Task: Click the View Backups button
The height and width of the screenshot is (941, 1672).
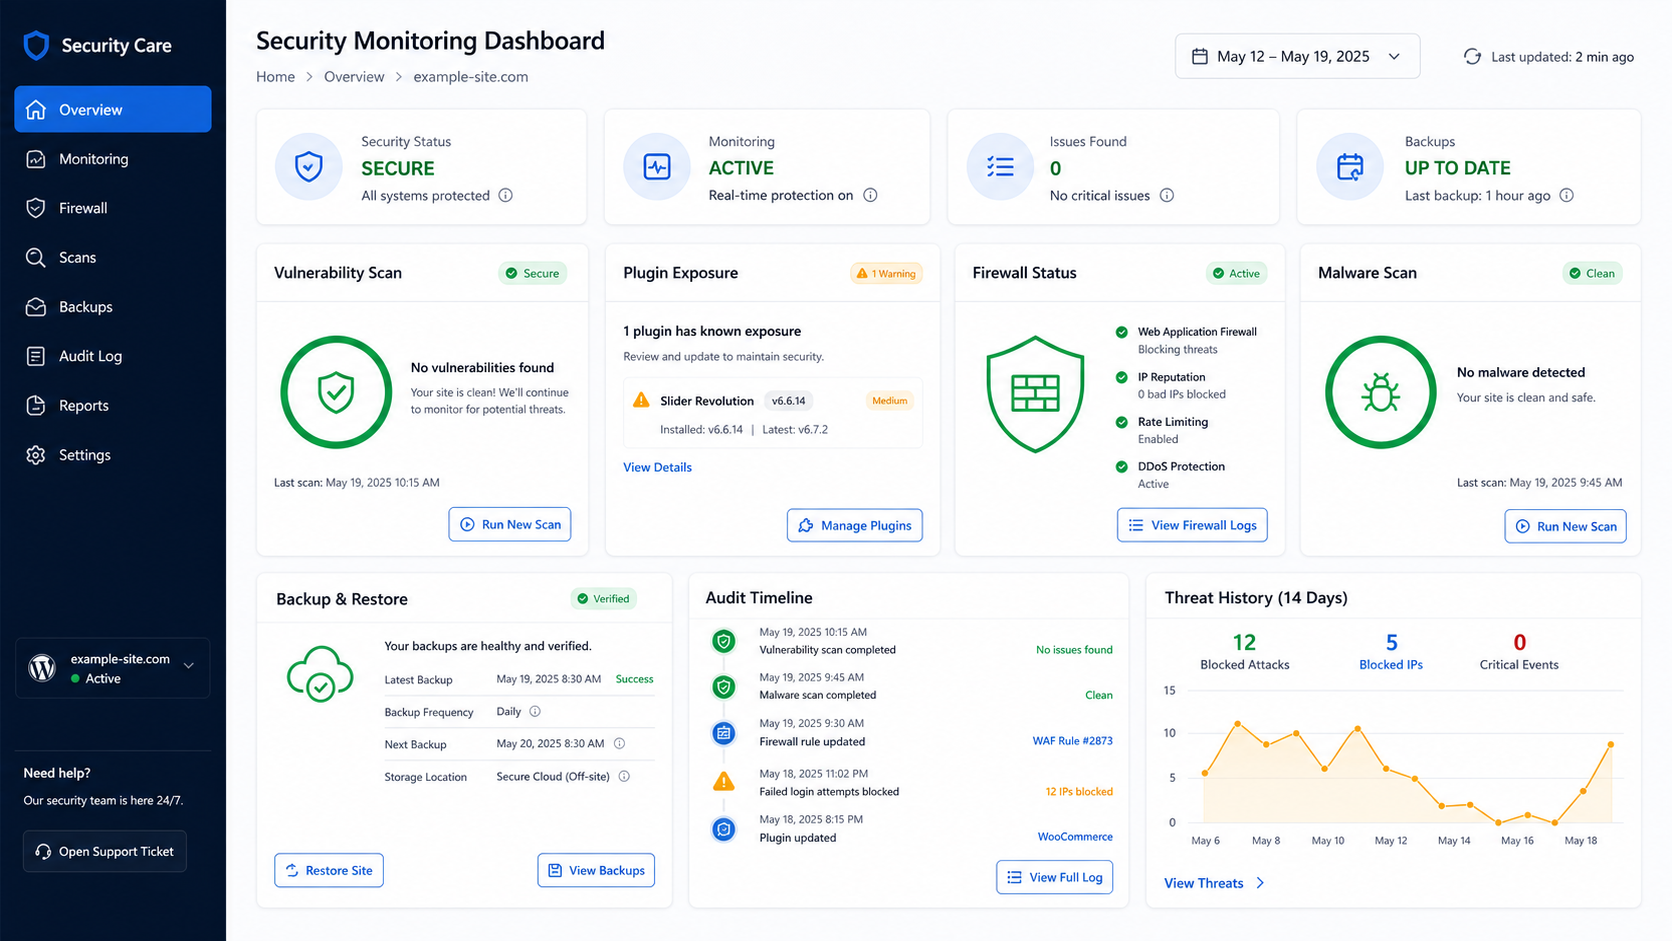Action: pyautogui.click(x=596, y=870)
